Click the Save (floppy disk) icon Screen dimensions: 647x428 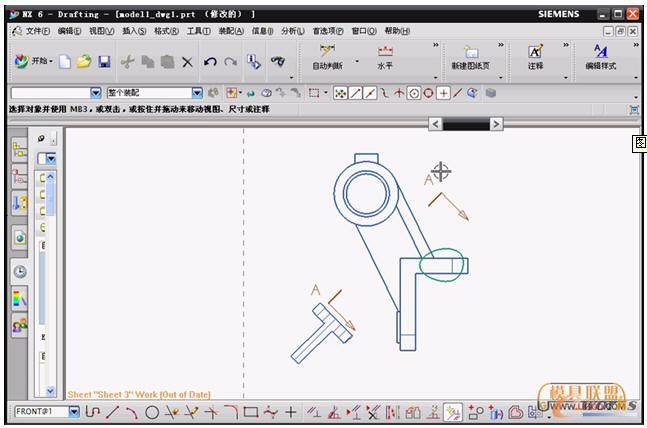[x=104, y=62]
